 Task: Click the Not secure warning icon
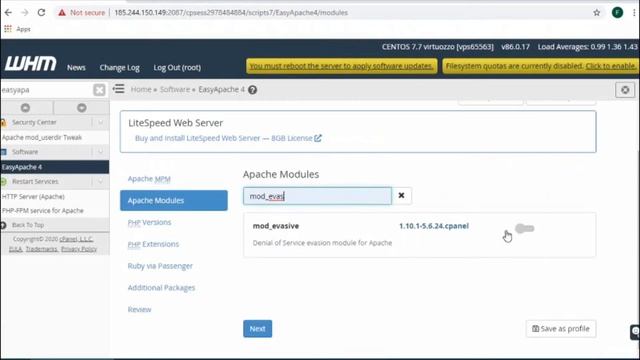click(62, 13)
